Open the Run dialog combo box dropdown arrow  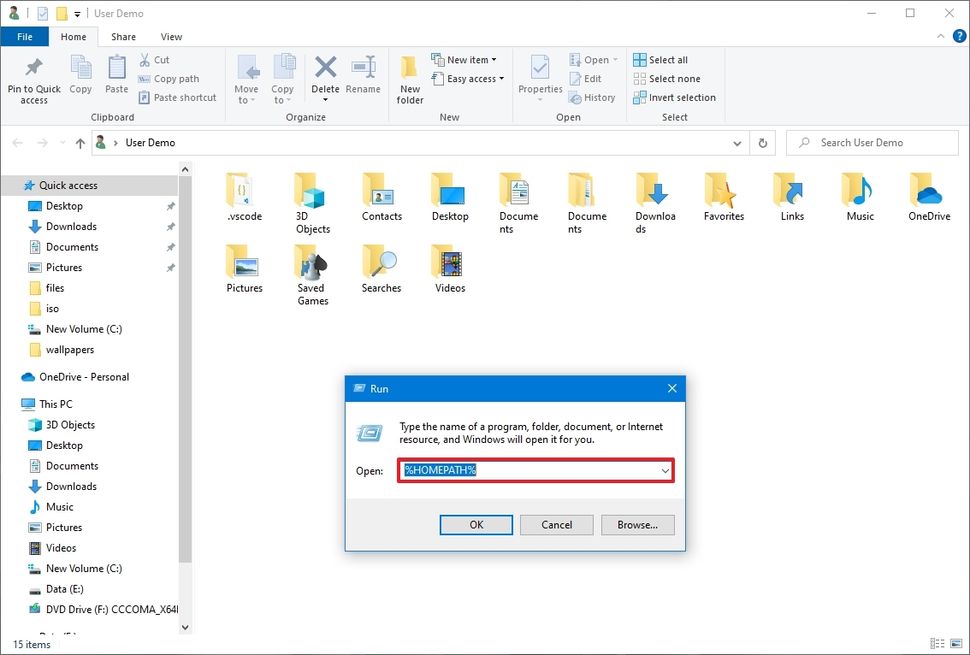(x=663, y=470)
